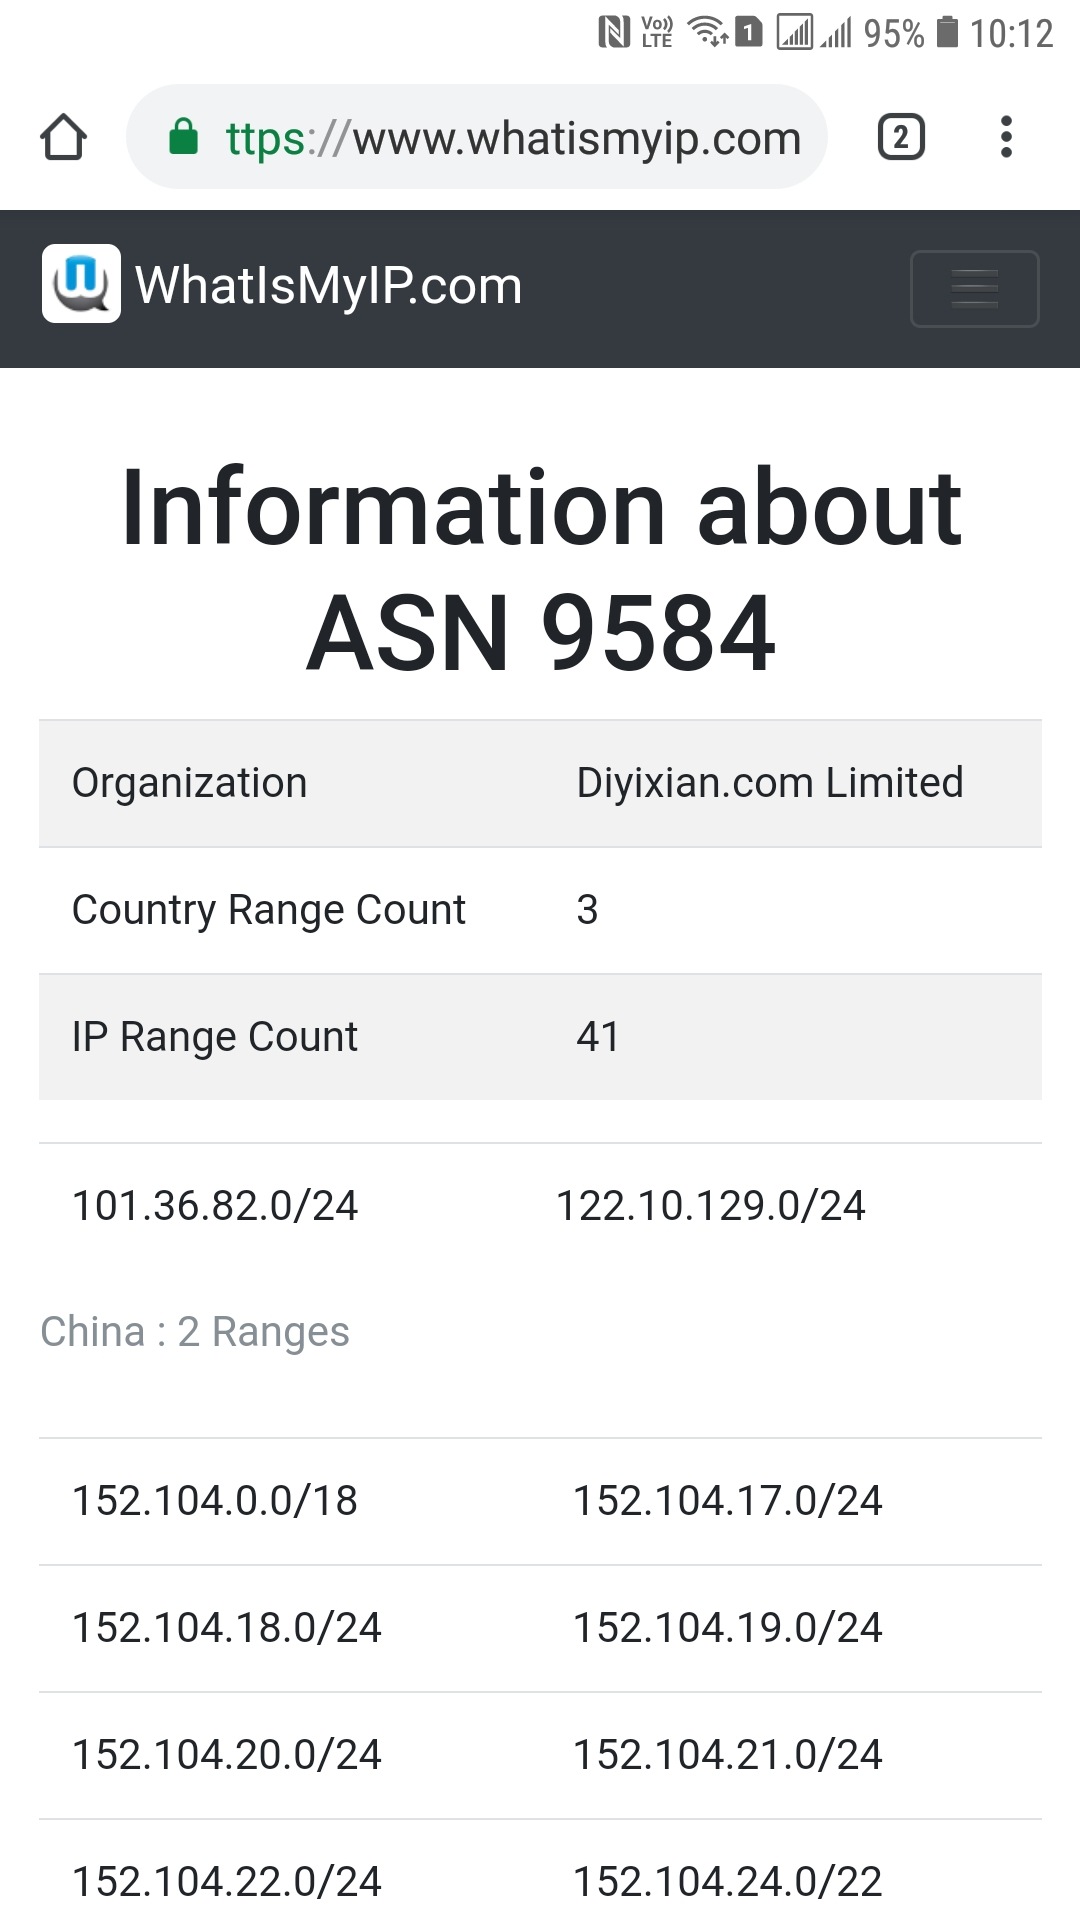Select IP range 122.10.129.0/24
The width and height of the screenshot is (1080, 1920).
click(710, 1206)
